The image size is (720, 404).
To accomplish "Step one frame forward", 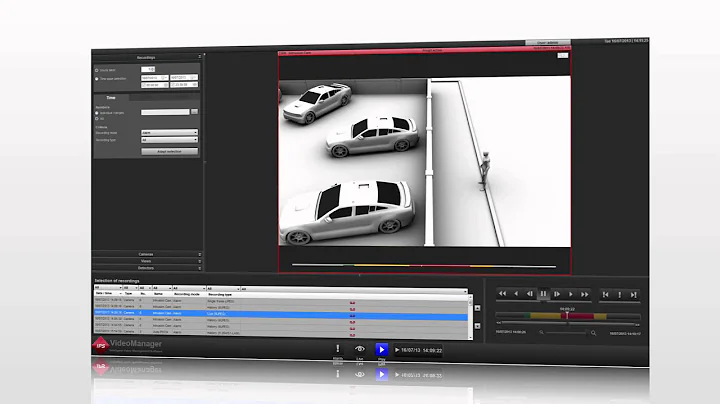I will click(x=557, y=294).
